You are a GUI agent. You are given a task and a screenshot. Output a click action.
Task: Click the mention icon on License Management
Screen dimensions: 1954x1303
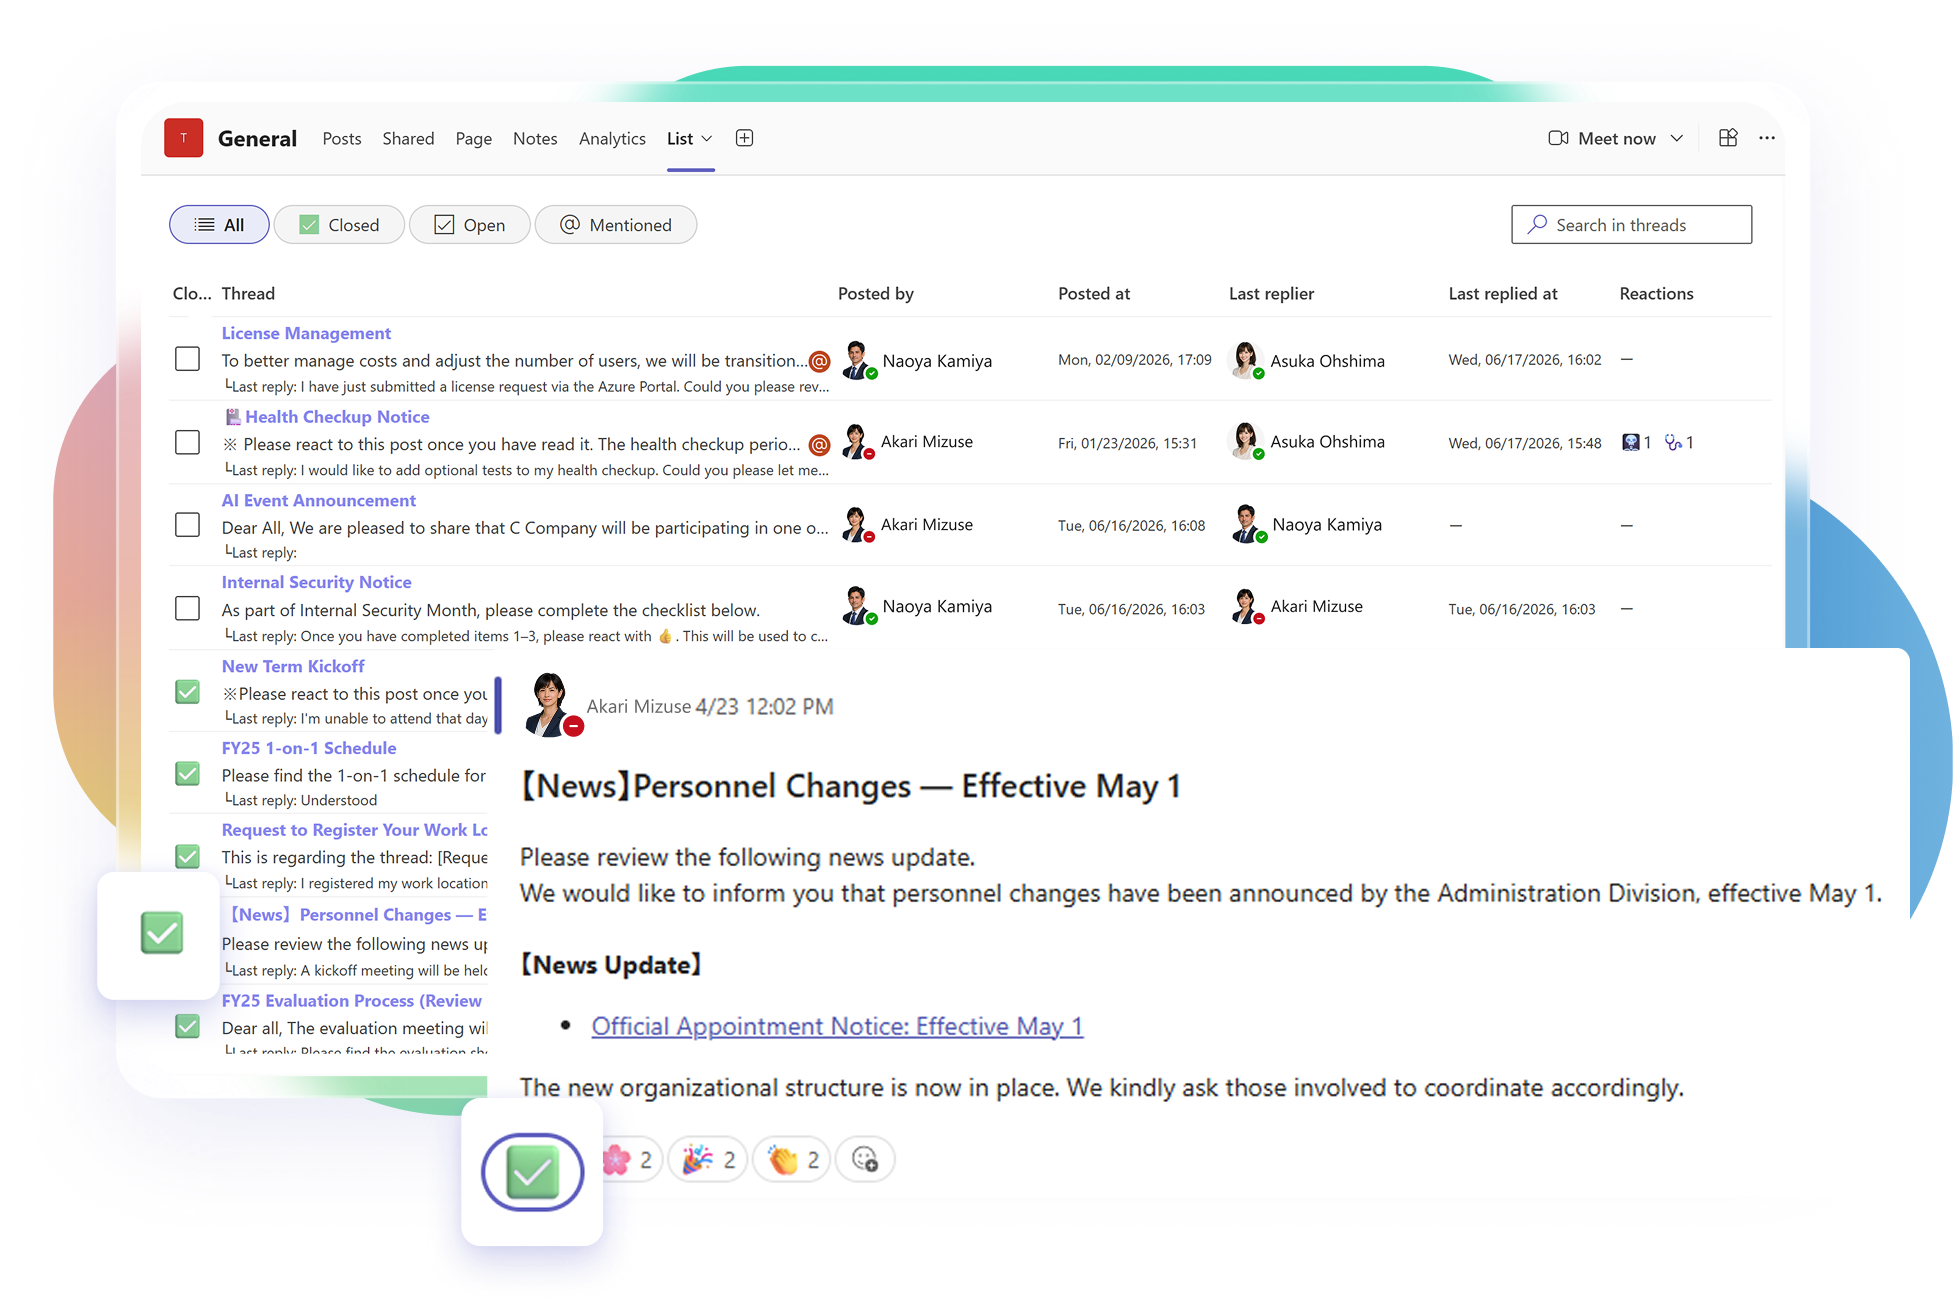819,361
